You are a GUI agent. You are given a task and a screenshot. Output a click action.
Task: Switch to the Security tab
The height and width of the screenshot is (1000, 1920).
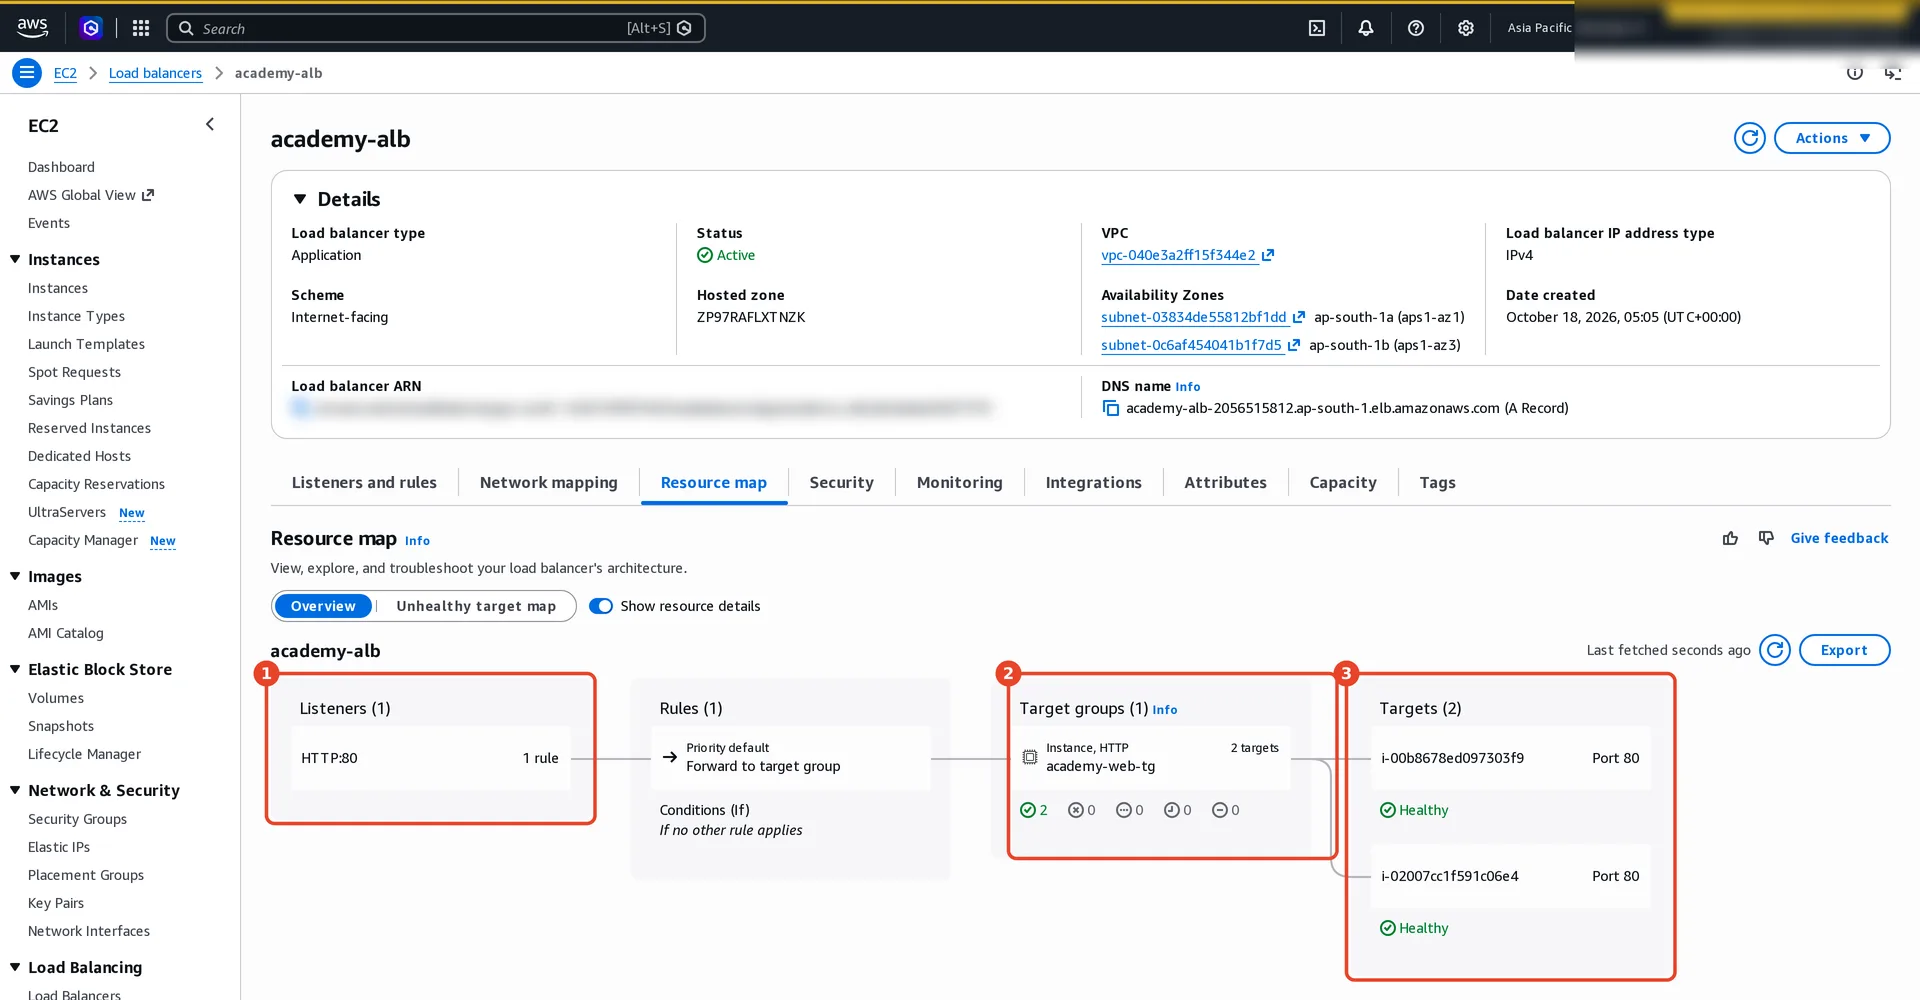[x=841, y=482]
